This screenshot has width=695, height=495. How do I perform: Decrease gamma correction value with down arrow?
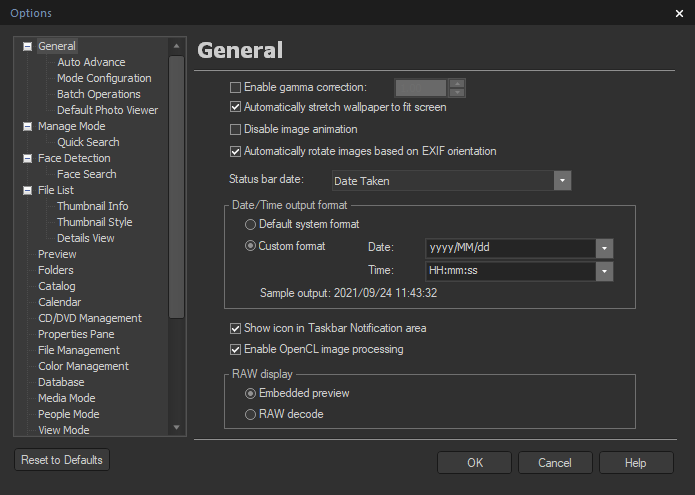[x=457, y=92]
